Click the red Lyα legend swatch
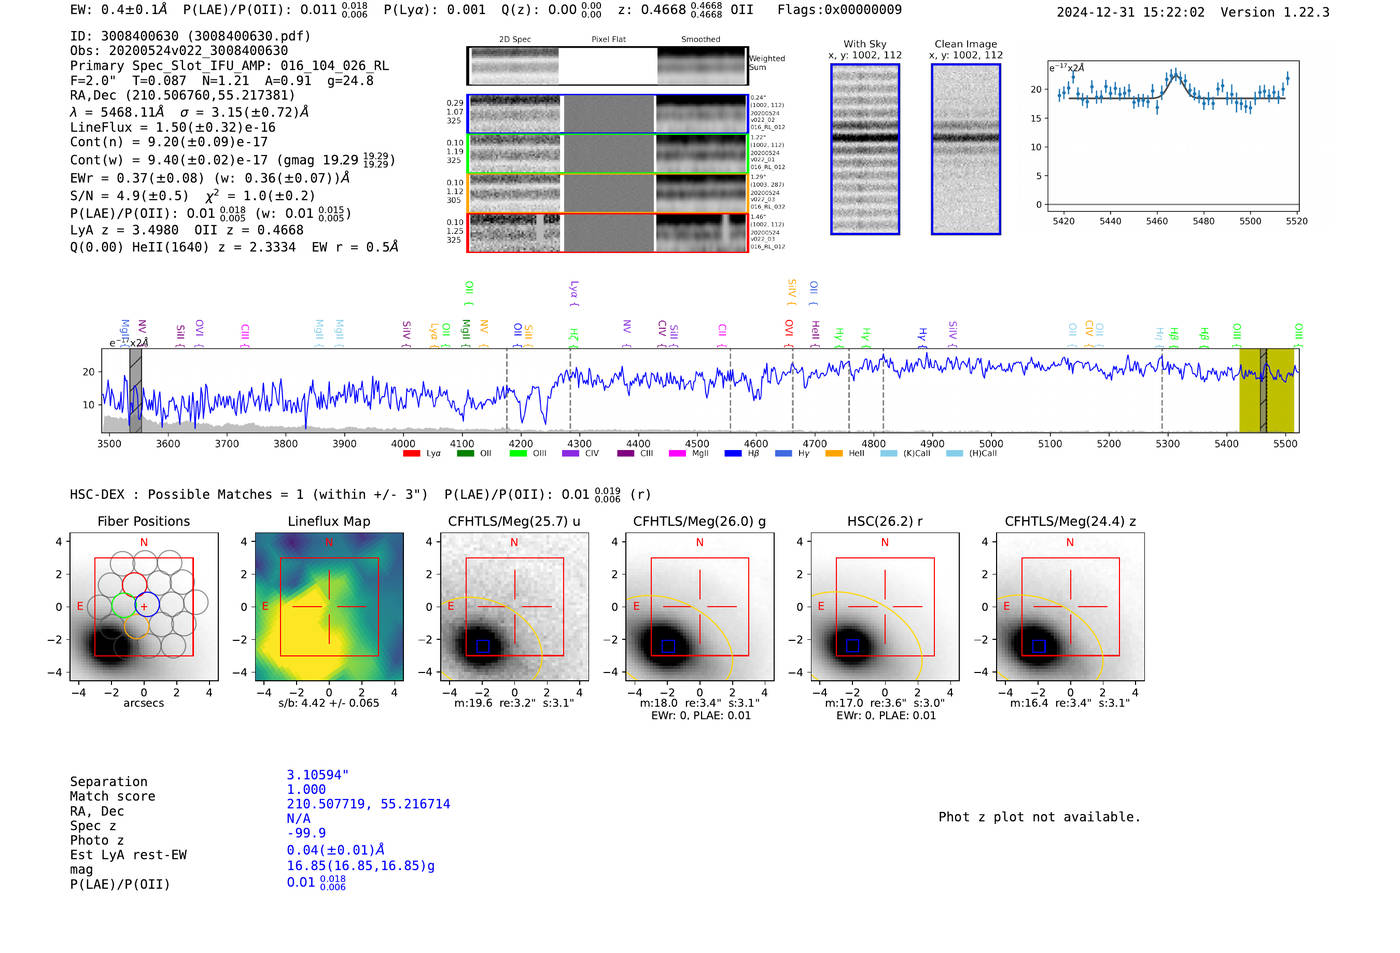Screen dimensions: 1400x953 [411, 454]
